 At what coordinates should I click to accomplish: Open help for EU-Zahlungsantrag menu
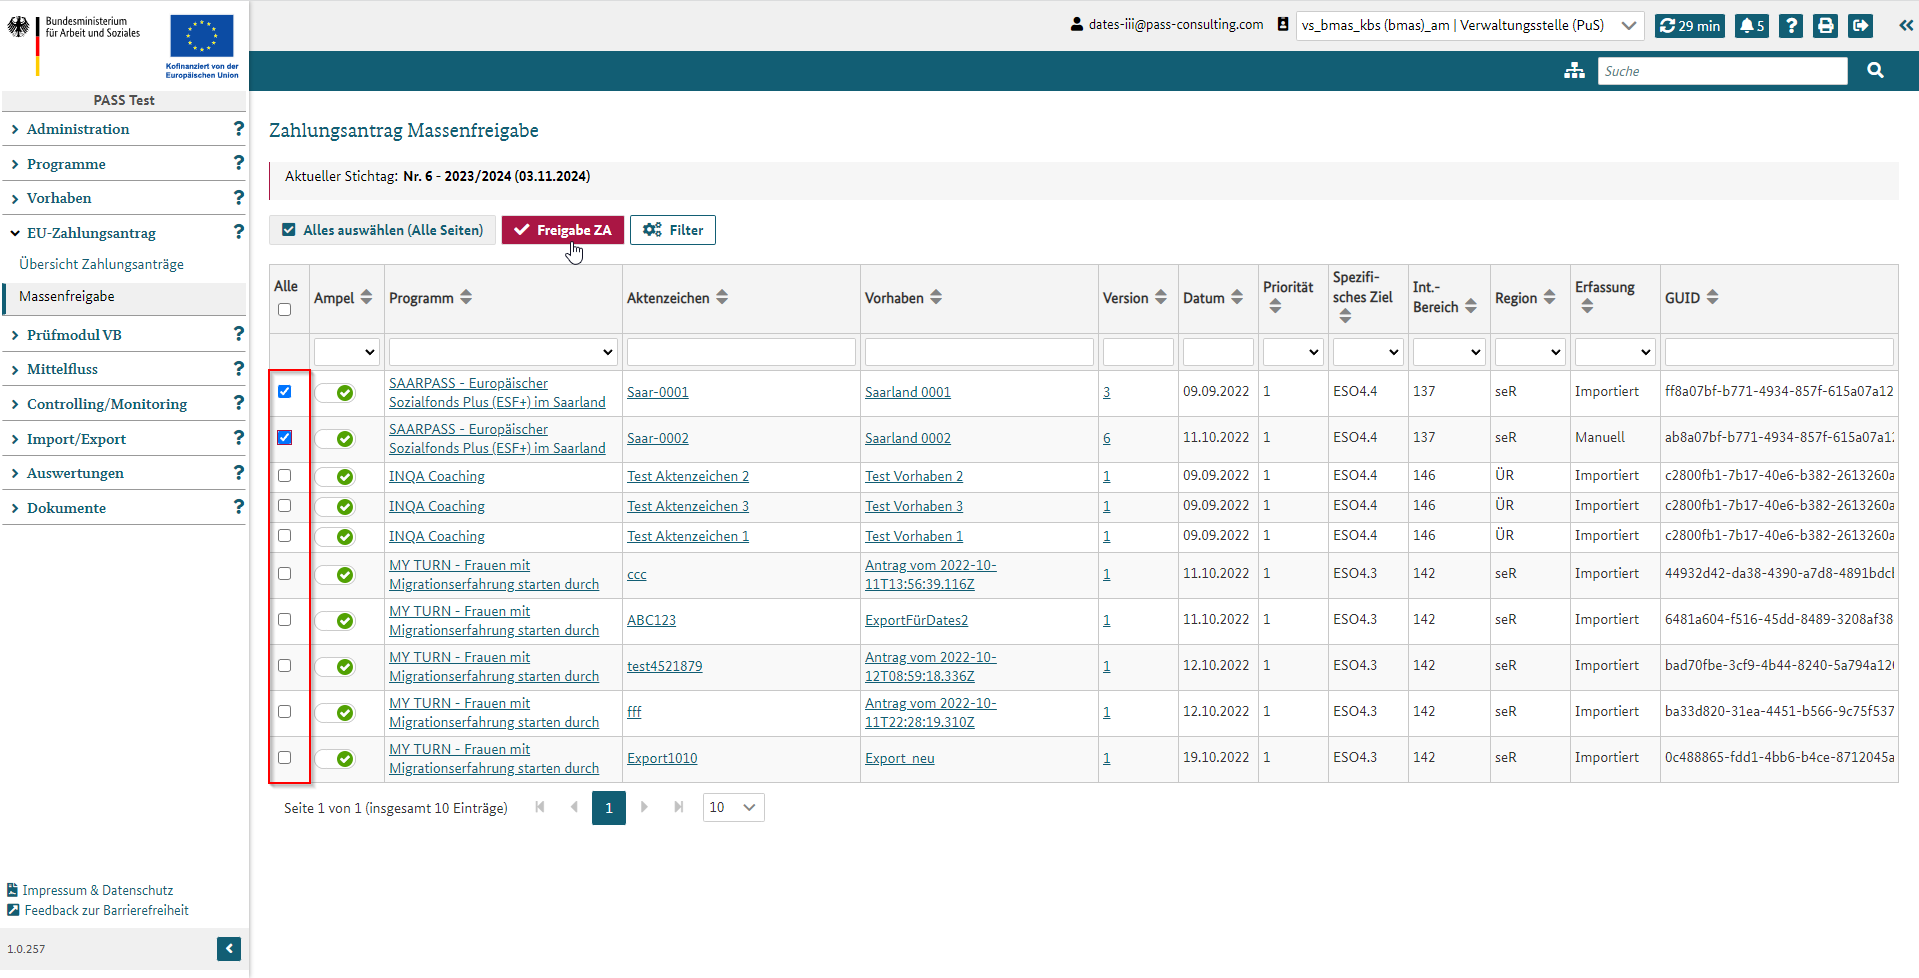(x=238, y=232)
